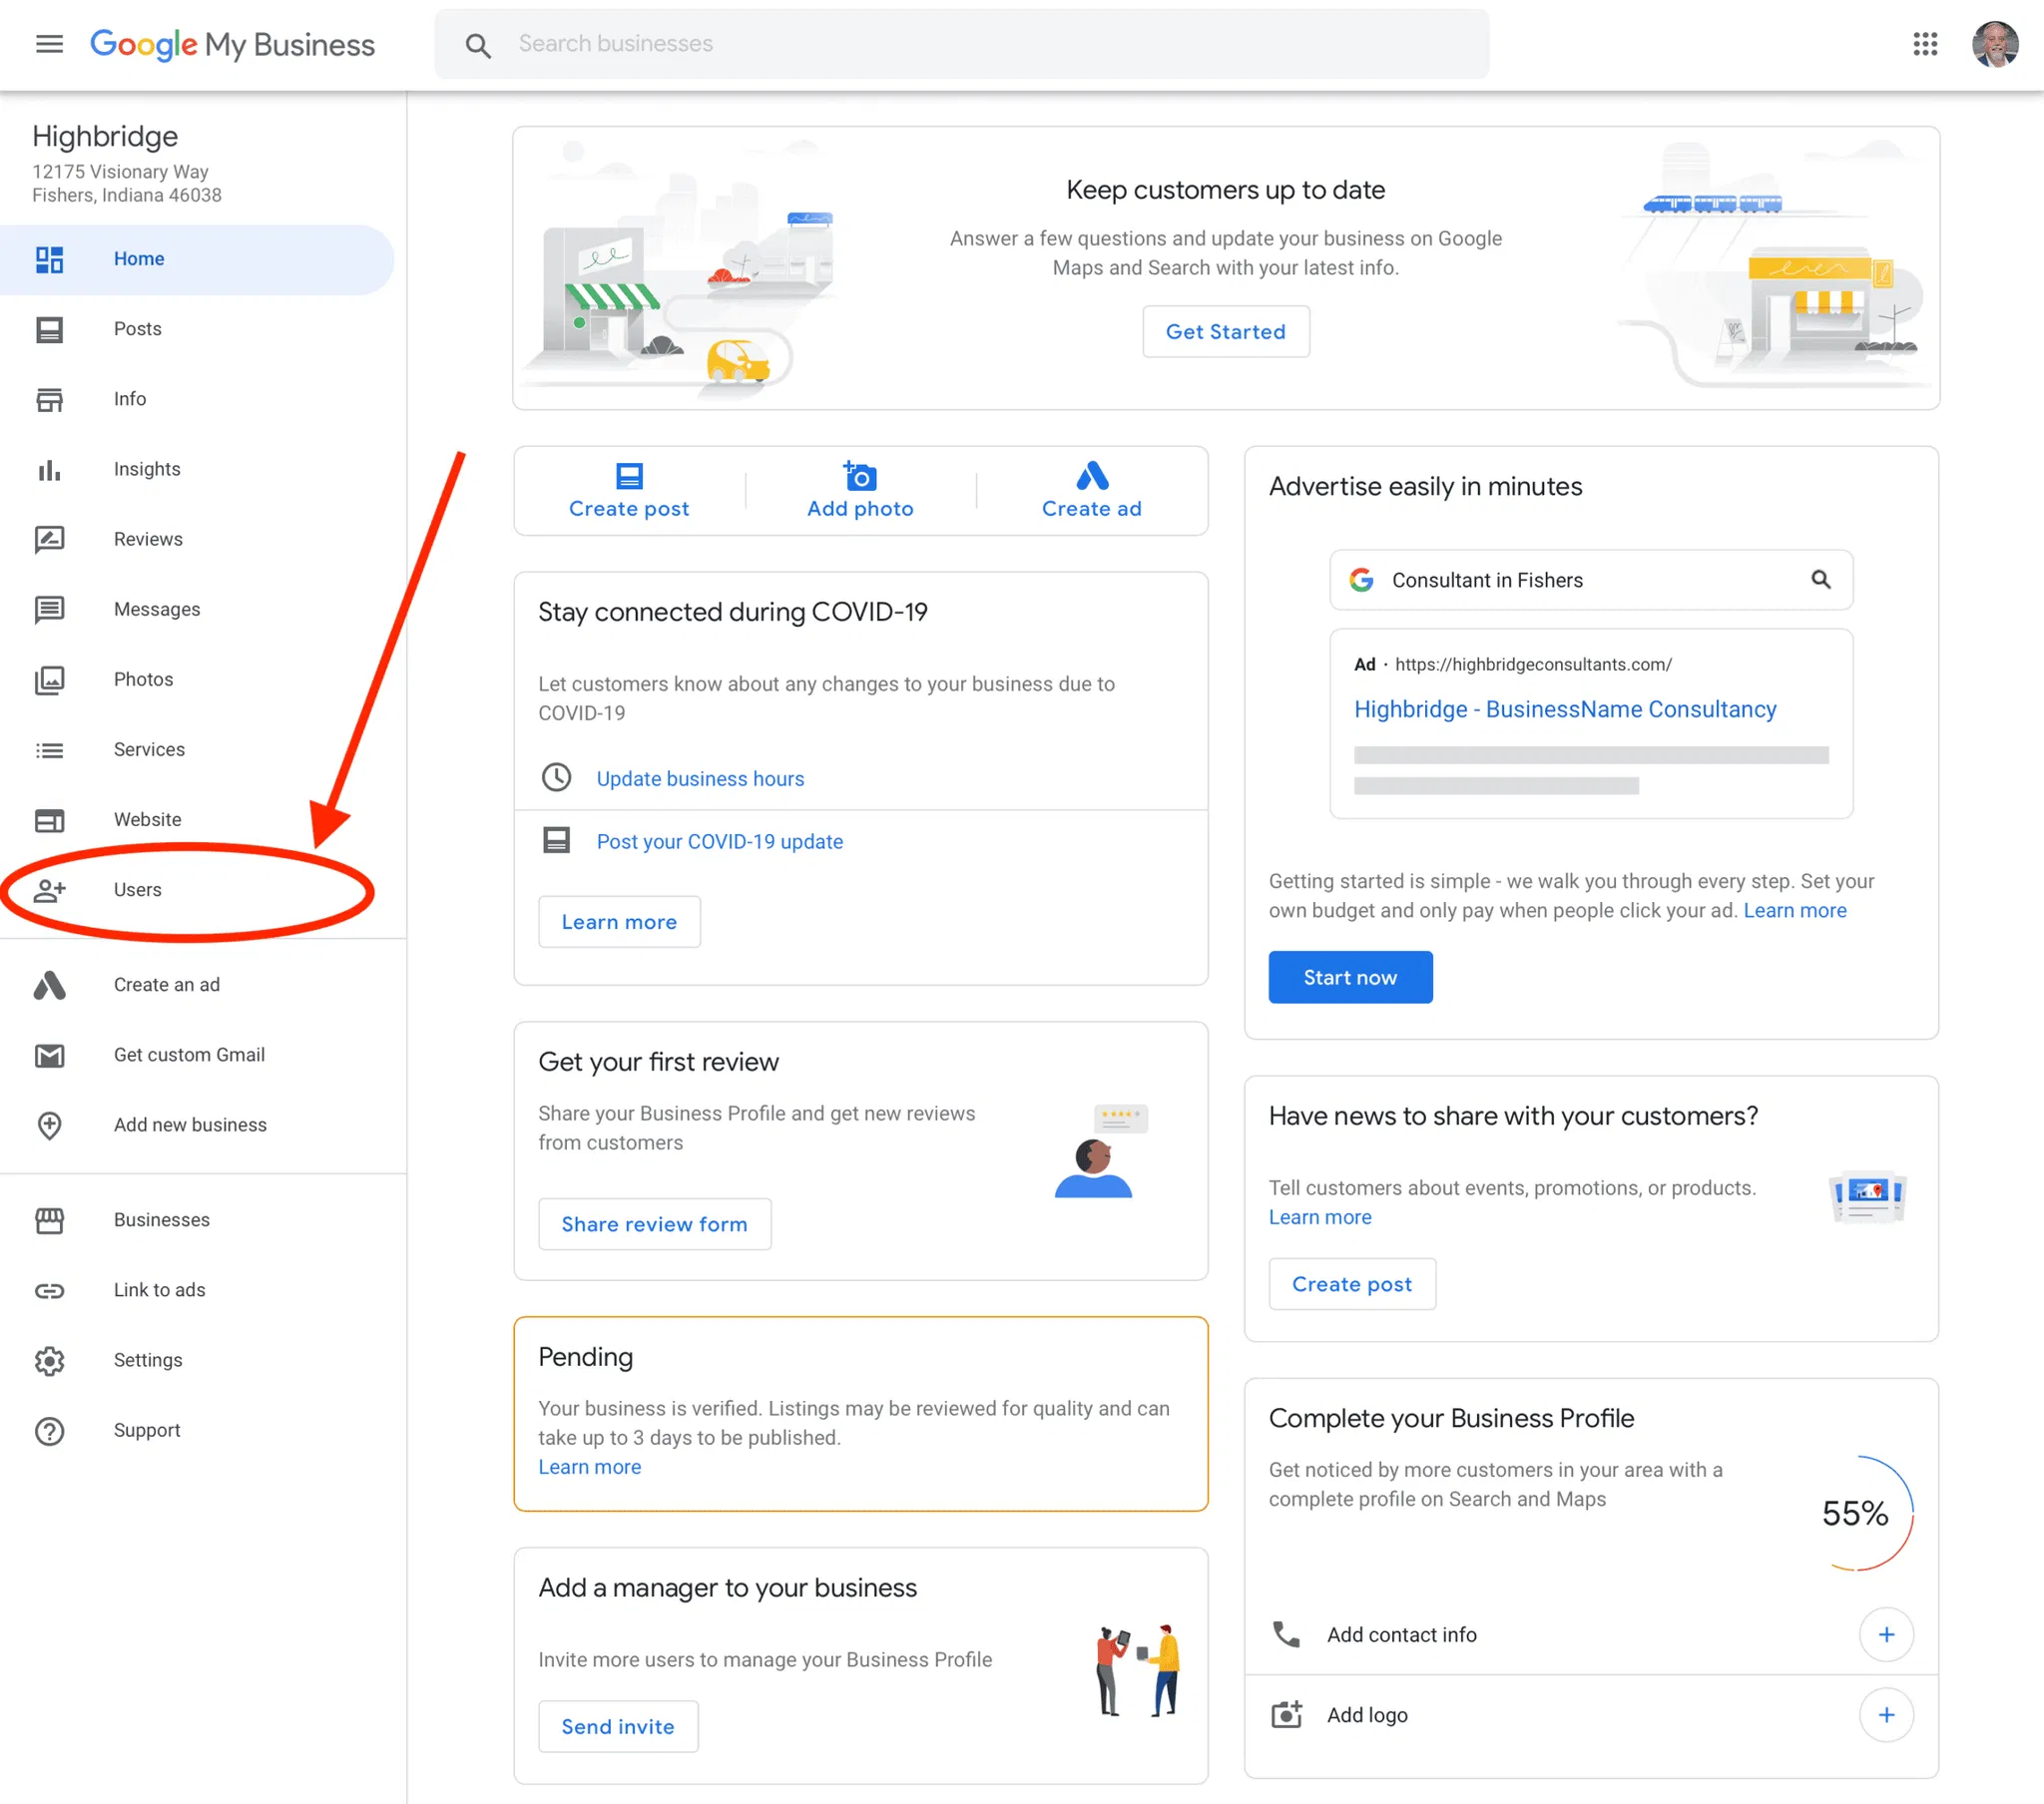The image size is (2044, 1804).
Task: Click the Create post icon
Action: (x=629, y=476)
